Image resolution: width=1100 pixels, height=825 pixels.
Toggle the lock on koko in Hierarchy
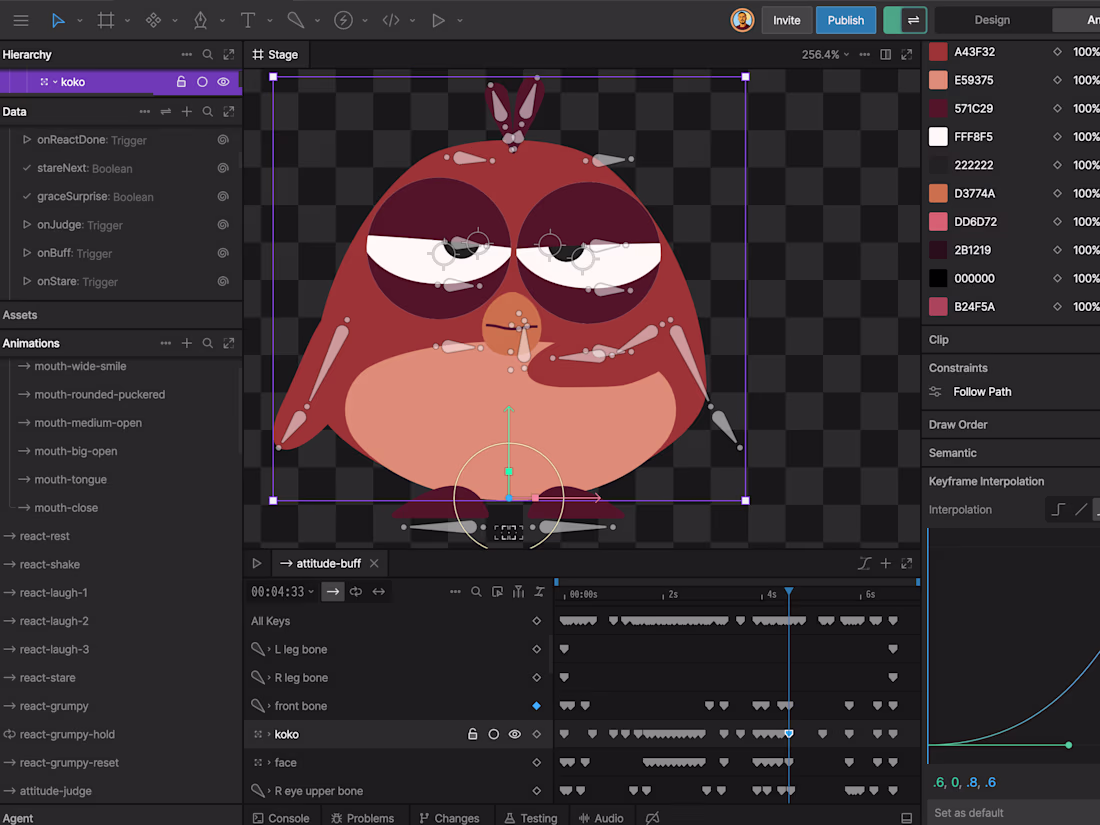click(181, 82)
